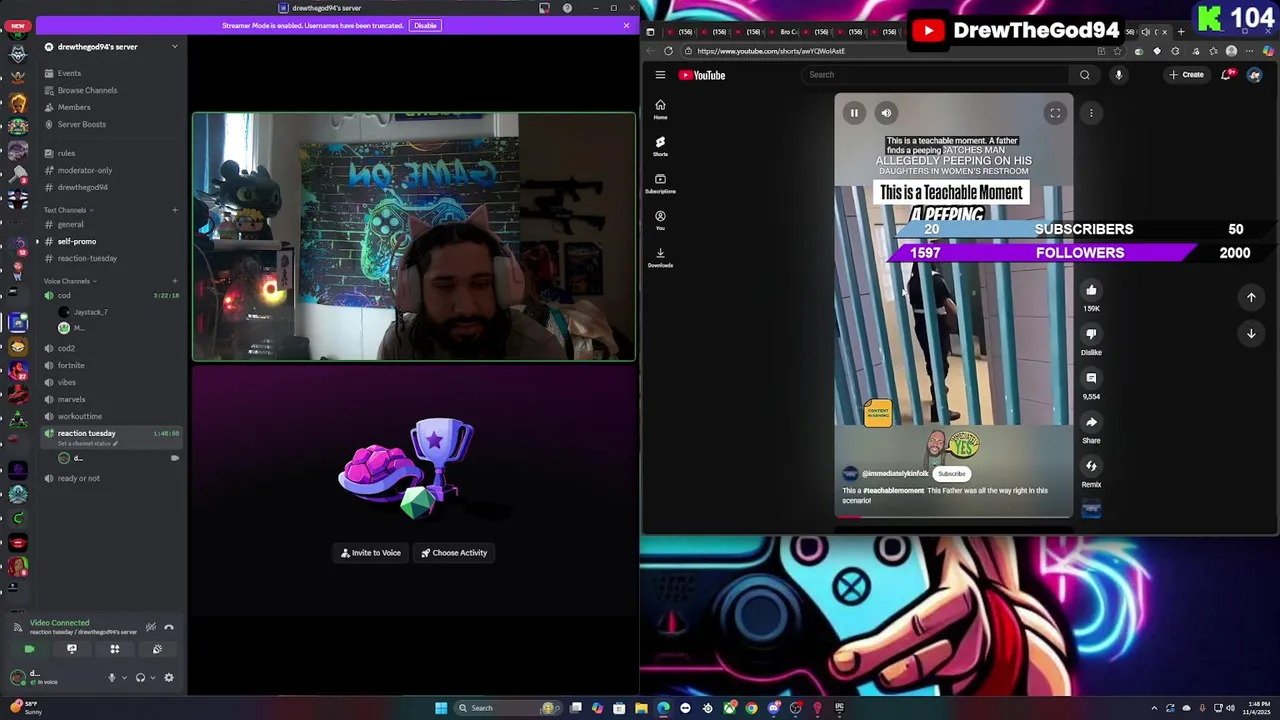Screen dimensions: 1280x720
Task: Open Discord activities launcher icon
Action: coord(114,649)
